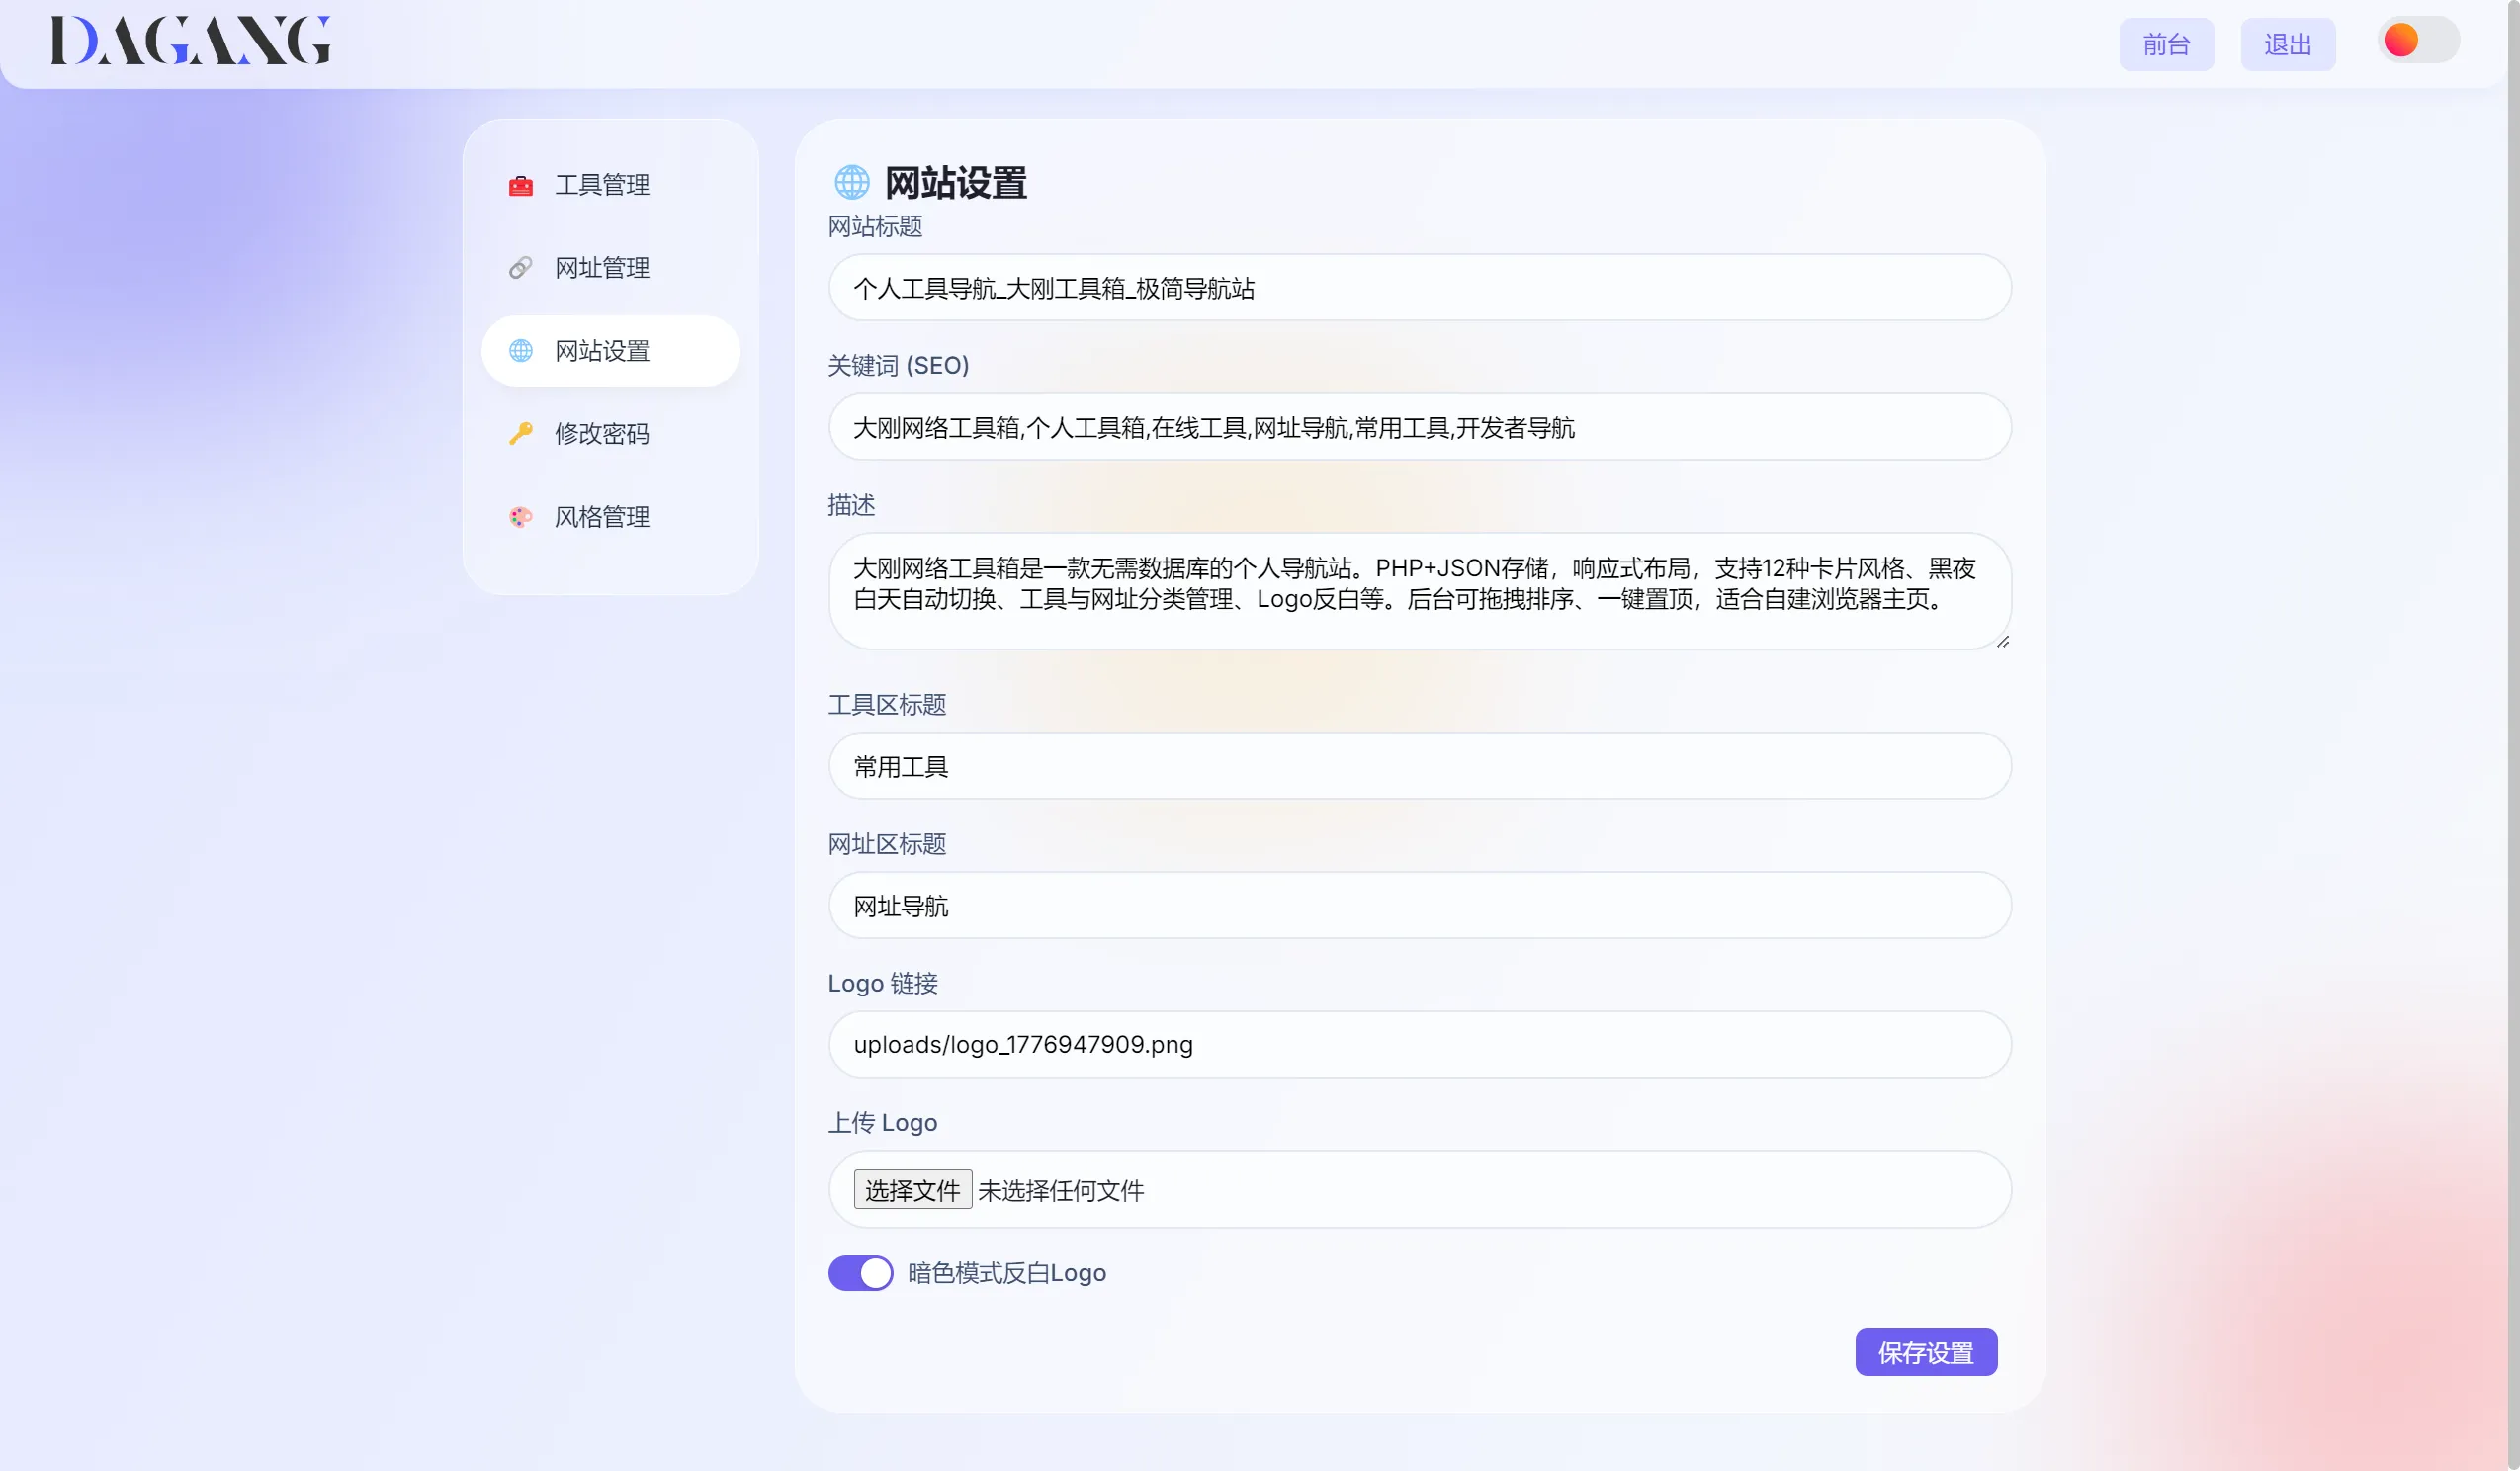Click the 网站设置 page heading
The height and width of the screenshot is (1471, 2520).
(x=956, y=183)
